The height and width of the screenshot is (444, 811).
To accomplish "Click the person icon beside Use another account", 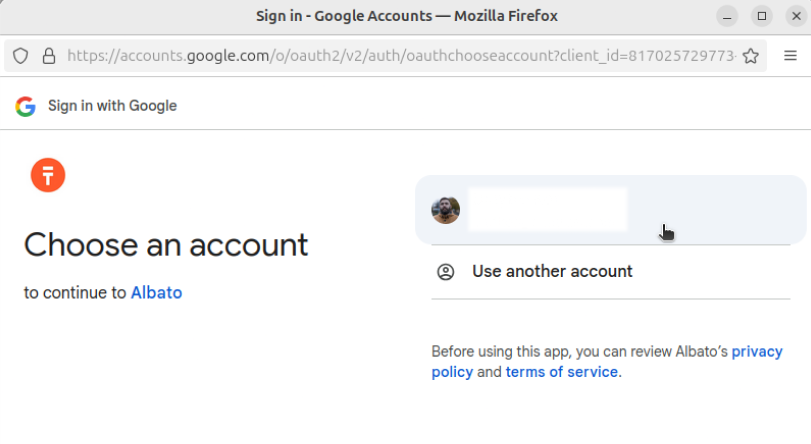I will (446, 271).
